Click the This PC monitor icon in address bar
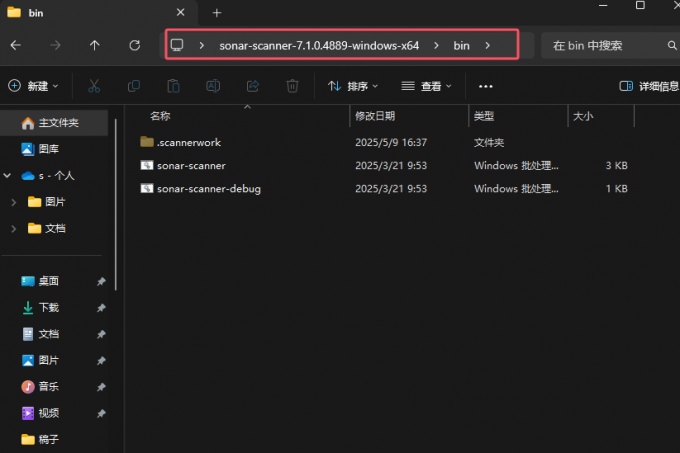Image resolution: width=680 pixels, height=453 pixels. [177, 45]
